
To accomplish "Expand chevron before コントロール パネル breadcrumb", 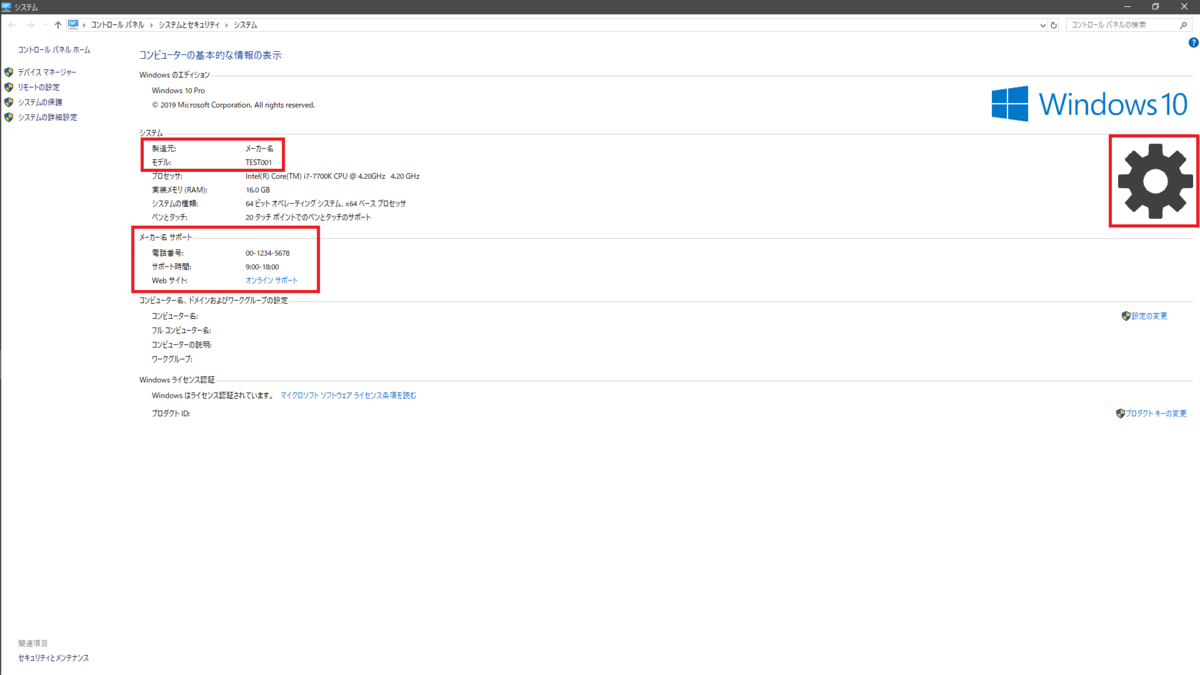I will click(x=84, y=25).
